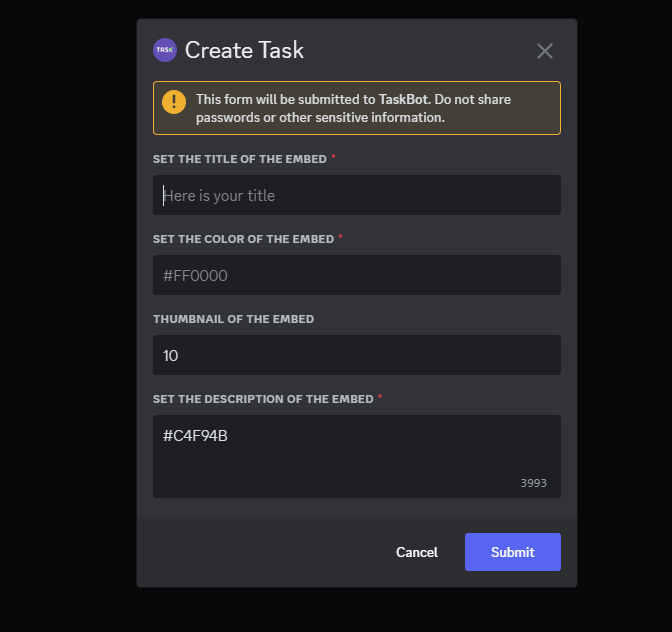Viewport: 672px width, 632px height.
Task: Click the TaskBot avatar icon in header
Action: point(165,50)
